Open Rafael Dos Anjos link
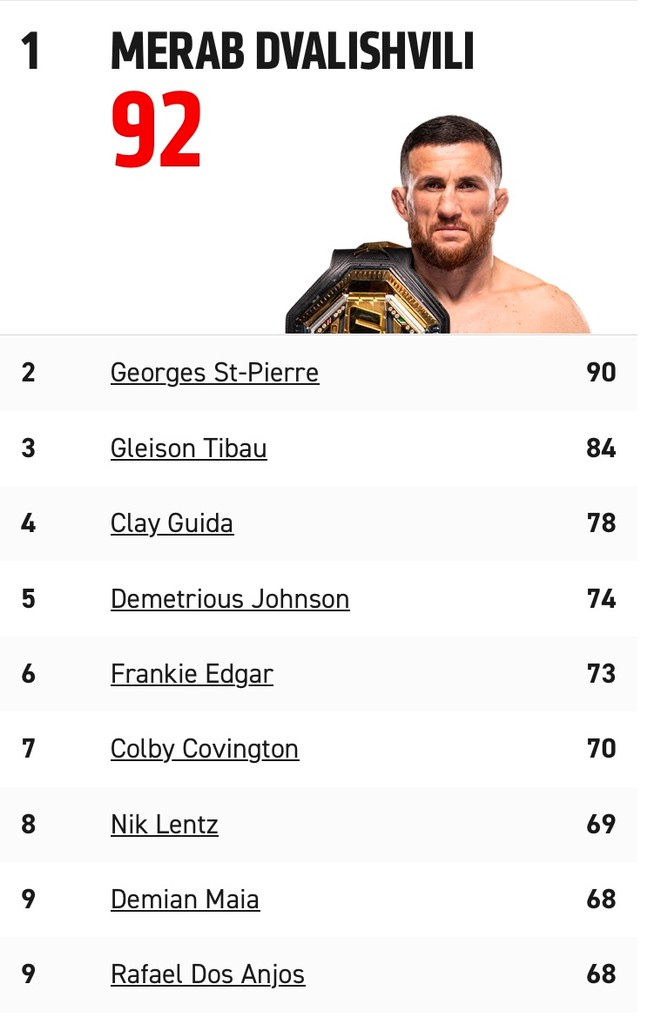Screen dimensions: 657x1024 pos(207,974)
